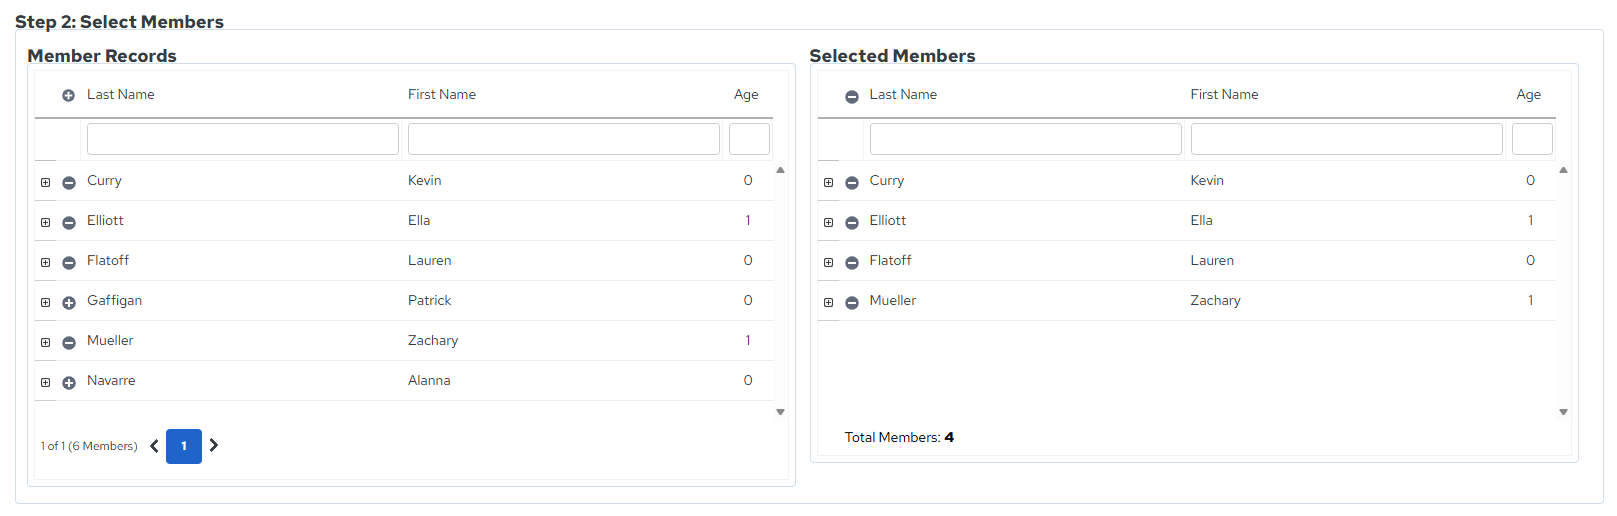Remove all selected members via header minus icon

point(852,97)
